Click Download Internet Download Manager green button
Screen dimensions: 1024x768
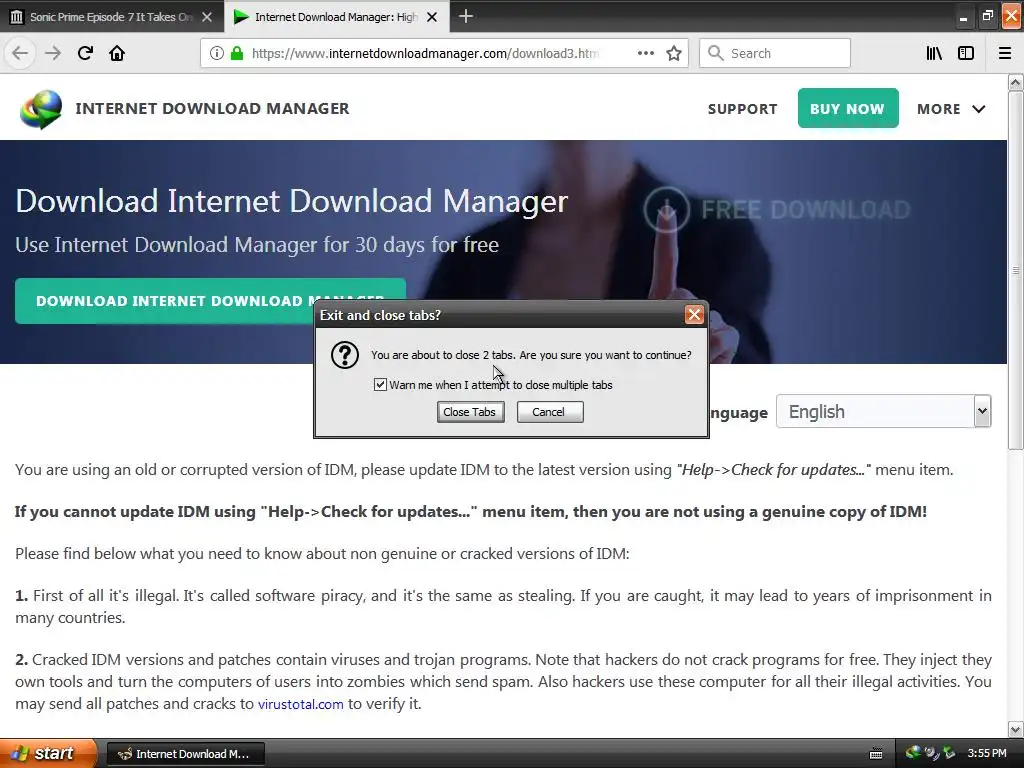pyautogui.click(x=210, y=300)
